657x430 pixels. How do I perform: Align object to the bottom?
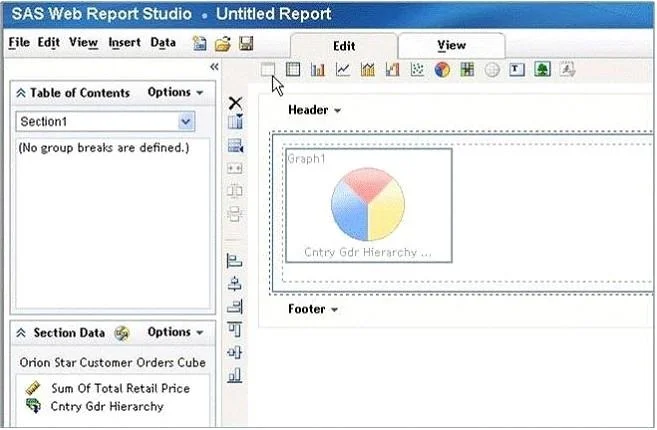(x=235, y=375)
